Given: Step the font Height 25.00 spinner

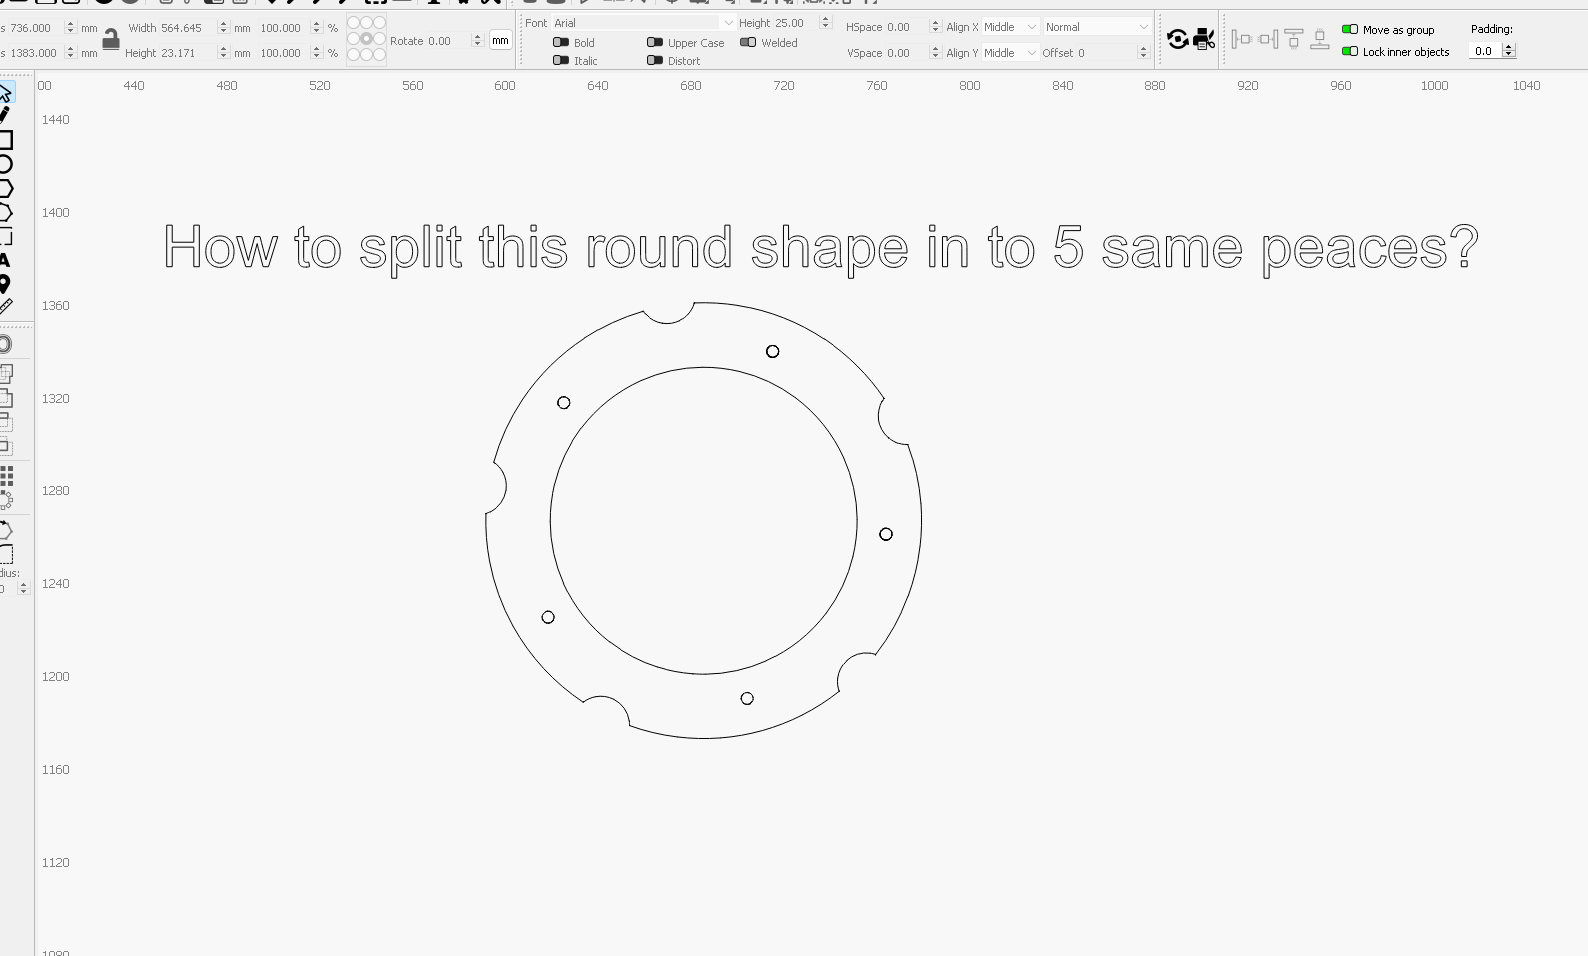Looking at the screenshot, I should (x=825, y=23).
